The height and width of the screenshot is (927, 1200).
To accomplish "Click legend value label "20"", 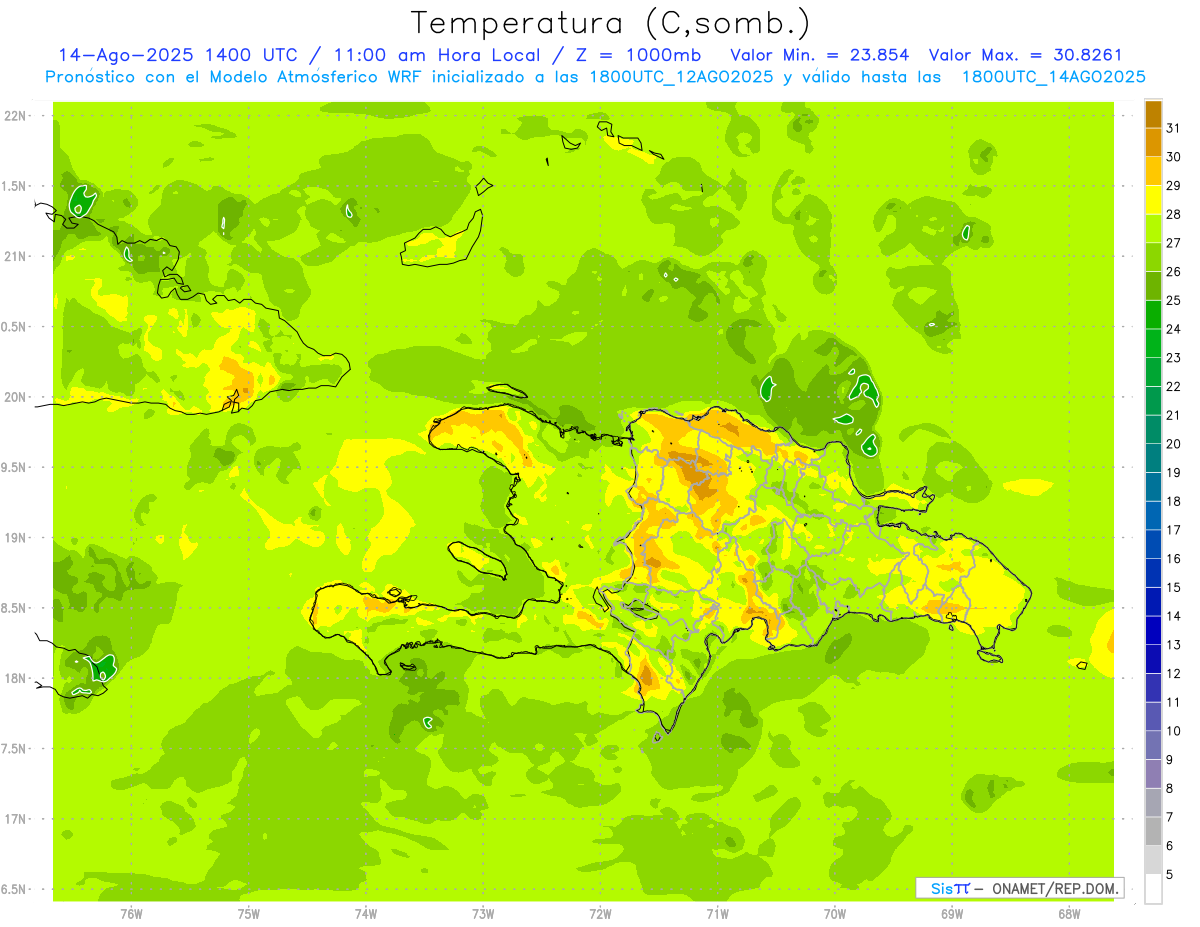I will (x=1174, y=444).
